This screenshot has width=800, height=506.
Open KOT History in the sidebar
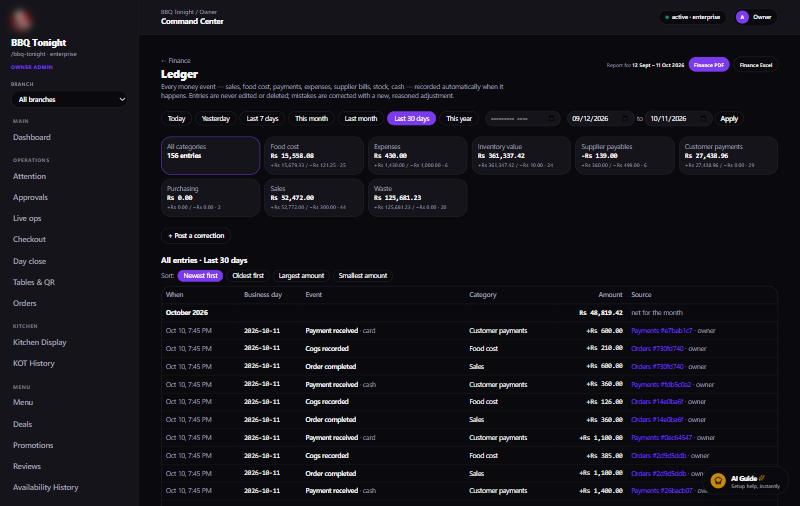pyautogui.click(x=34, y=363)
